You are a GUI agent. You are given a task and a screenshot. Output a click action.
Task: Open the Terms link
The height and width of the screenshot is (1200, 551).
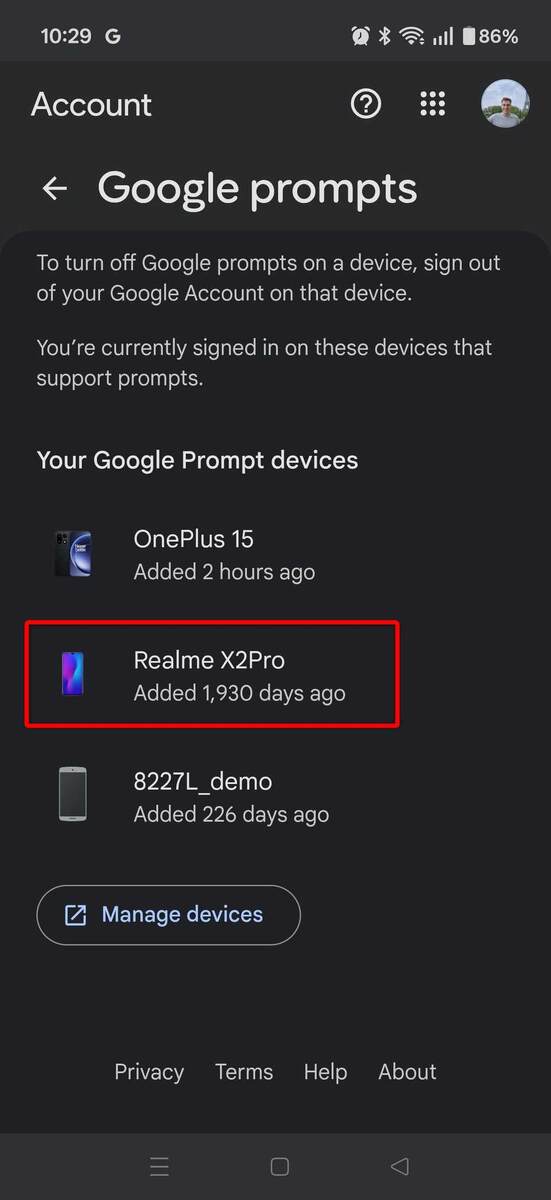tap(244, 1072)
